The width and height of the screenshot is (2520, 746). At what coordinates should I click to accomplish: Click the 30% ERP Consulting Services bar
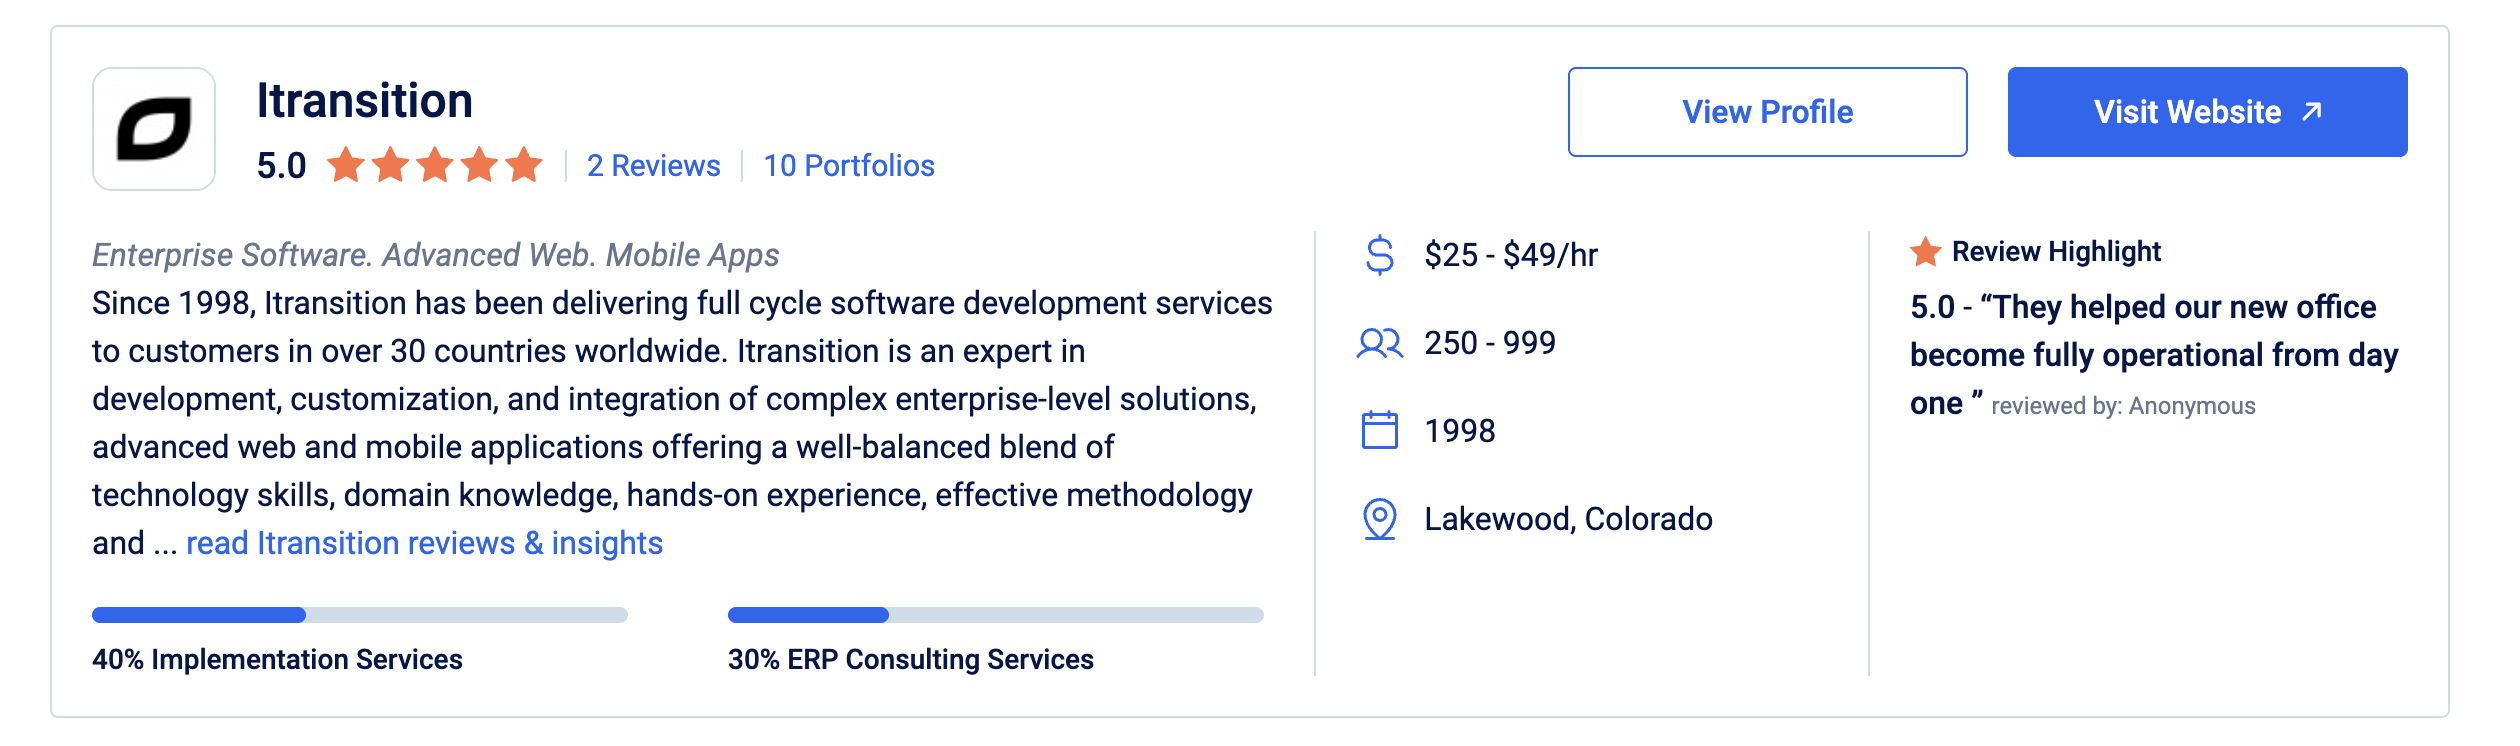[x=995, y=615]
